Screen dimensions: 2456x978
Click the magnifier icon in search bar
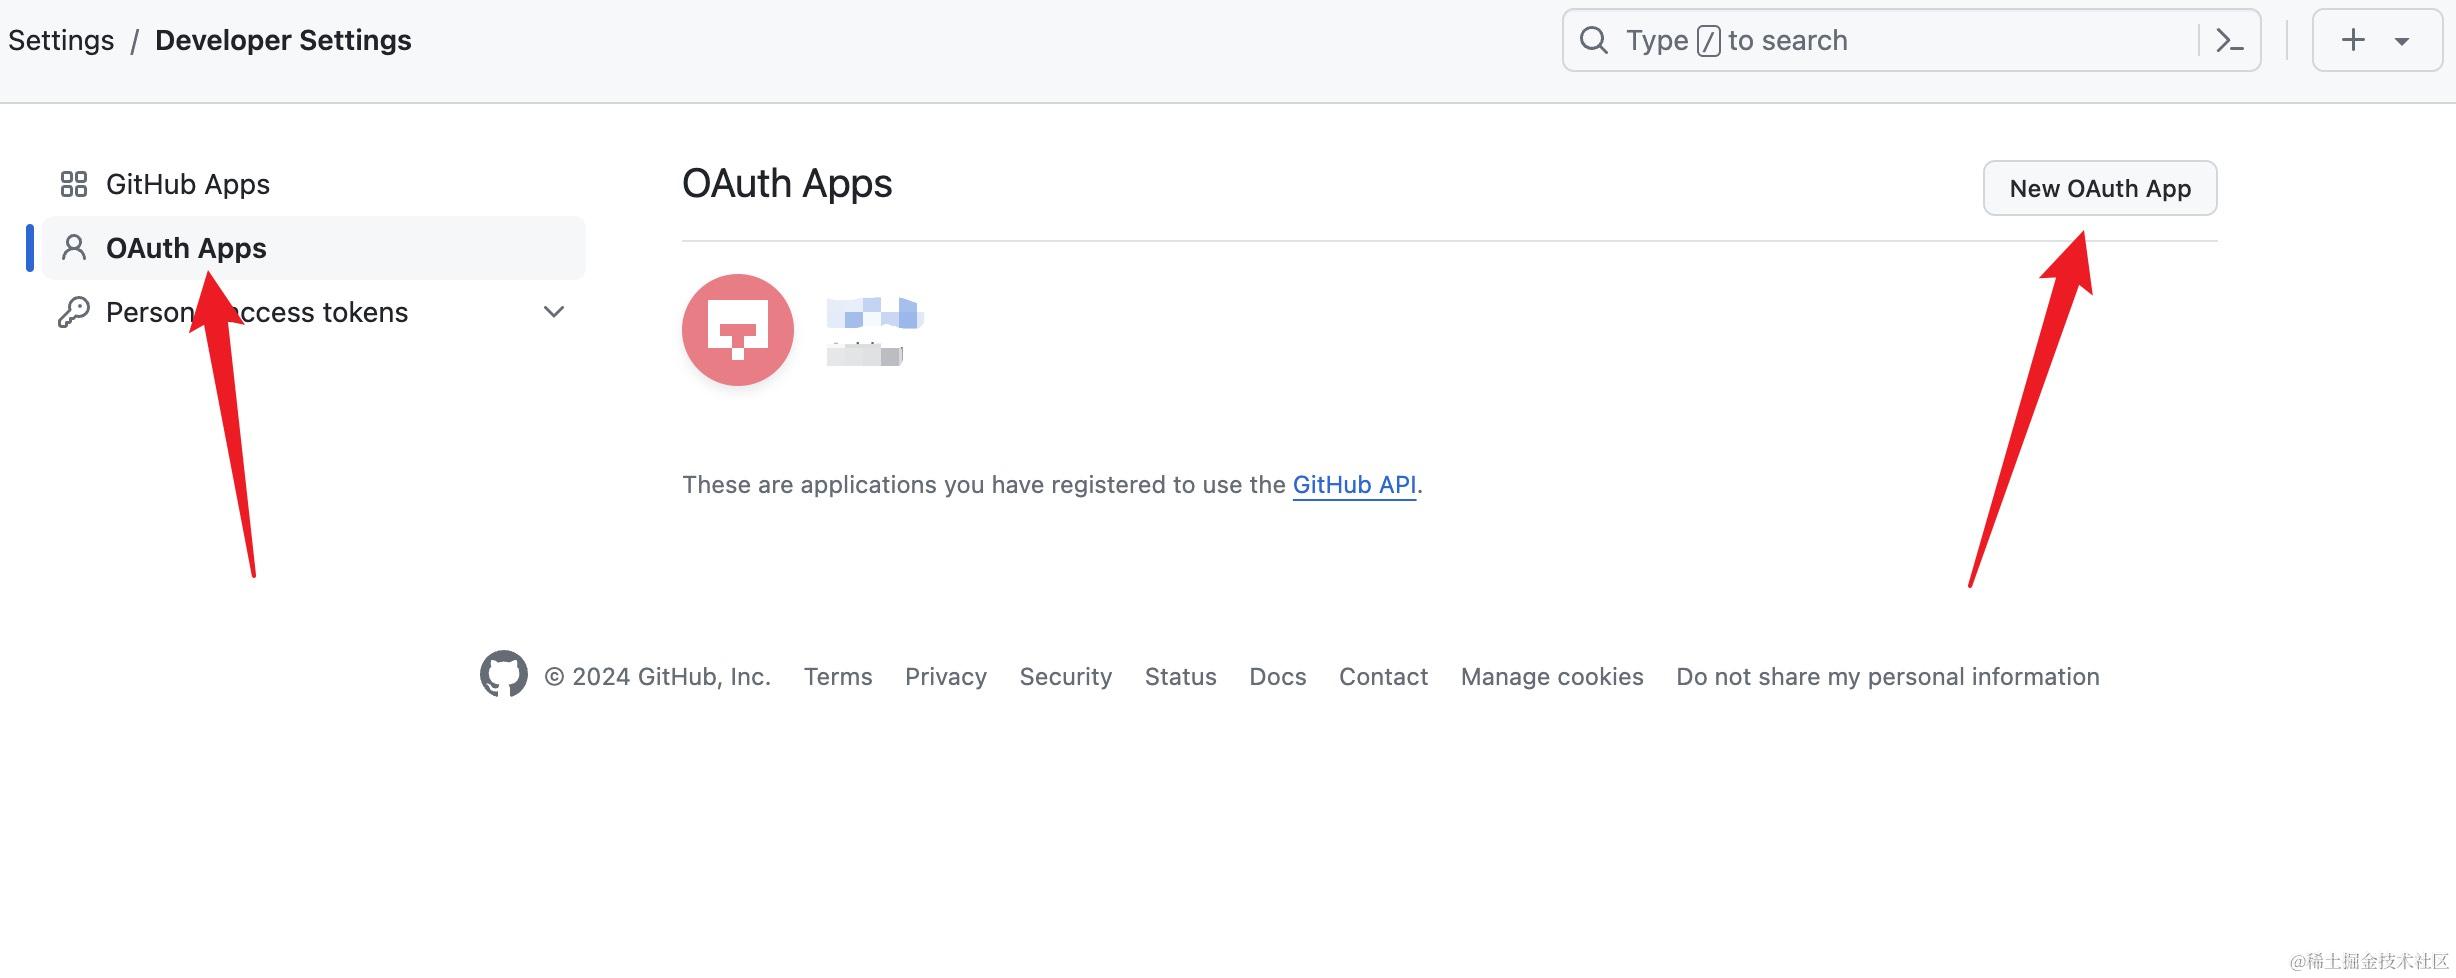point(1594,40)
